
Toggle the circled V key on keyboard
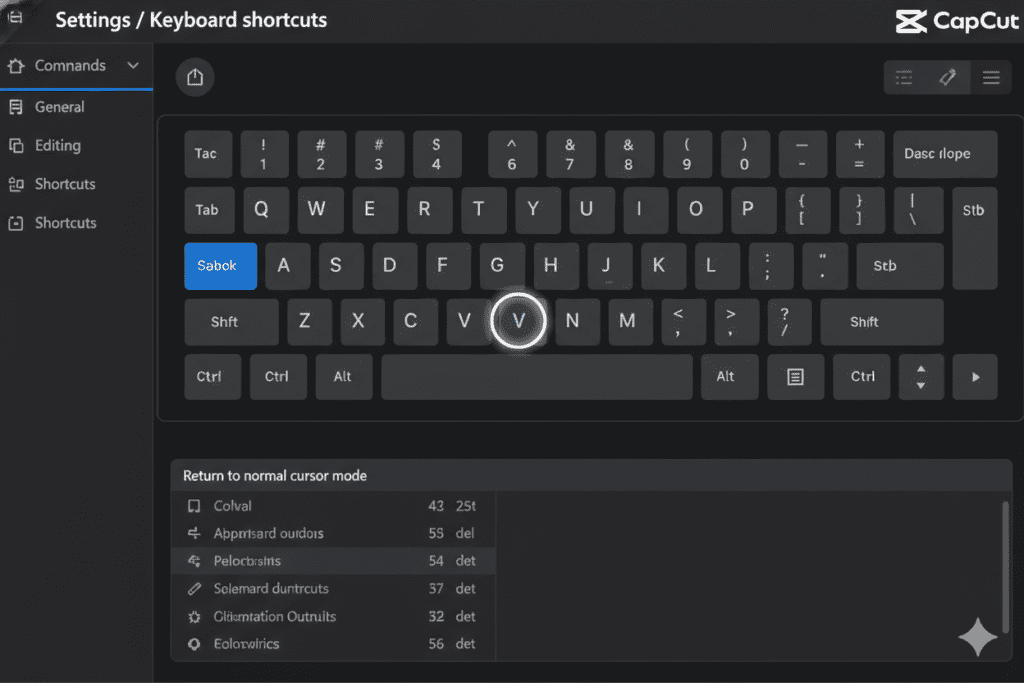(x=519, y=320)
